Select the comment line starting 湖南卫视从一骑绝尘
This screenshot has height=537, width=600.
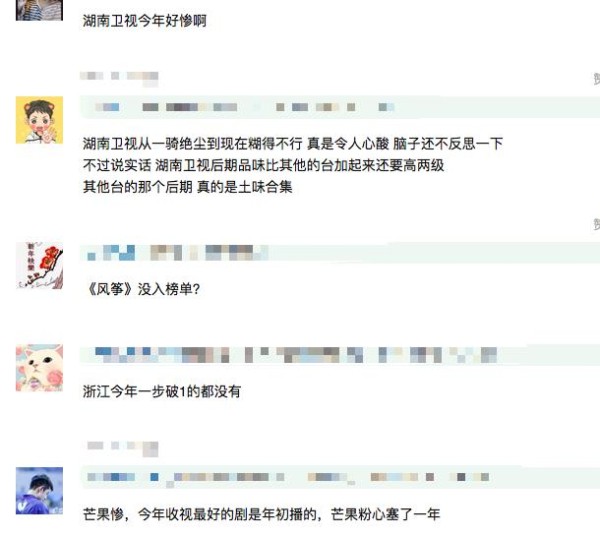(293, 144)
